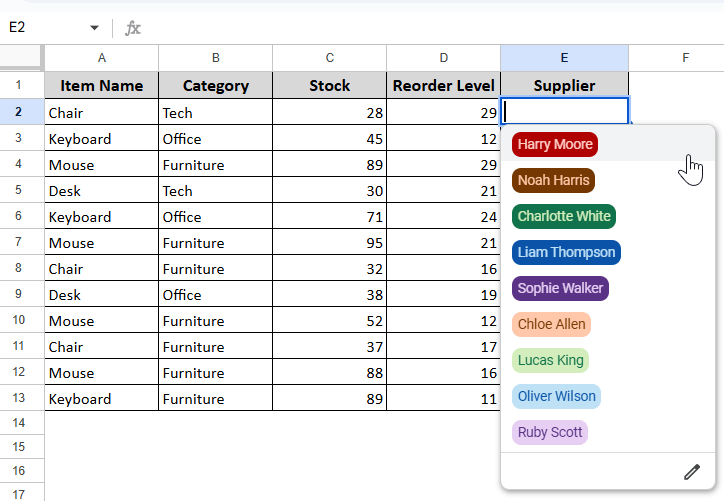Viewport: 724px width, 501px height.
Task: Click the Office cell in row 6
Action: (x=216, y=216)
